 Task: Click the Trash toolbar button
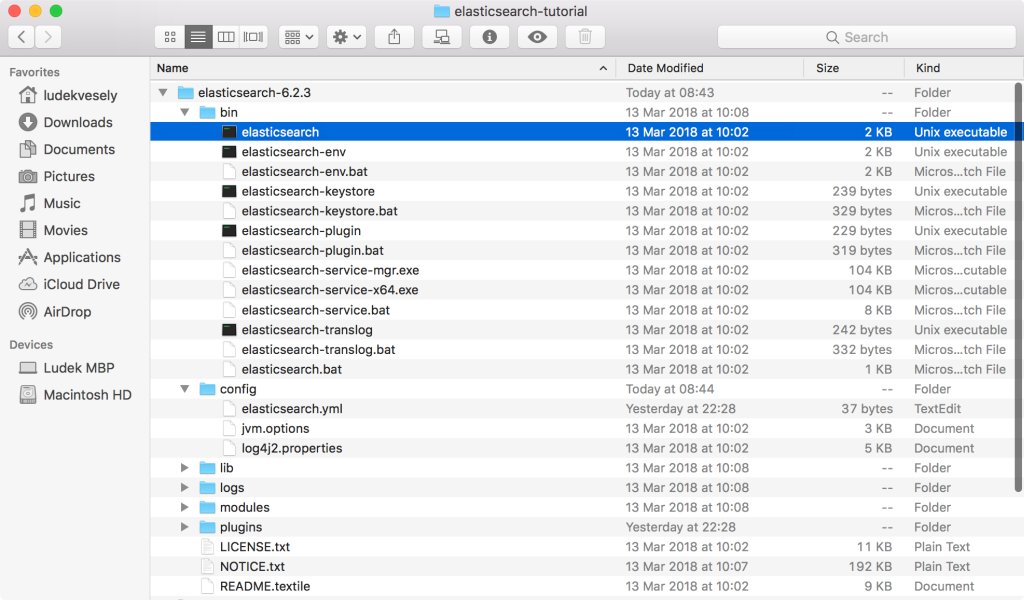585,37
